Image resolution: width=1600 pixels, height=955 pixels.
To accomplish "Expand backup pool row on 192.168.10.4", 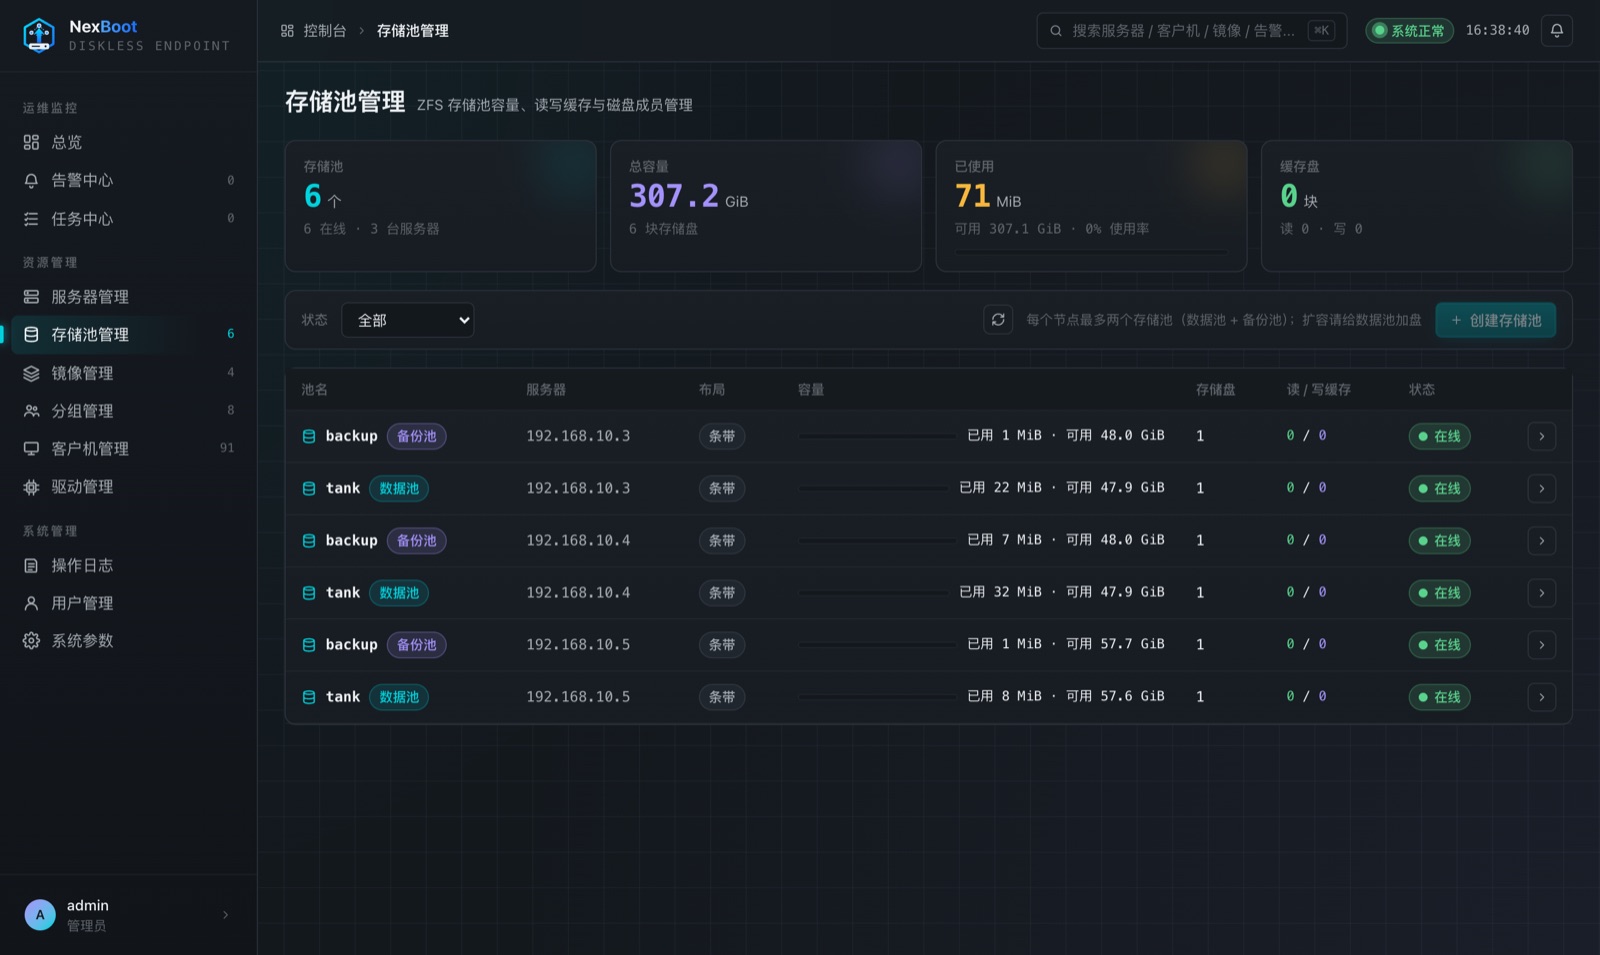I will tap(1541, 541).
